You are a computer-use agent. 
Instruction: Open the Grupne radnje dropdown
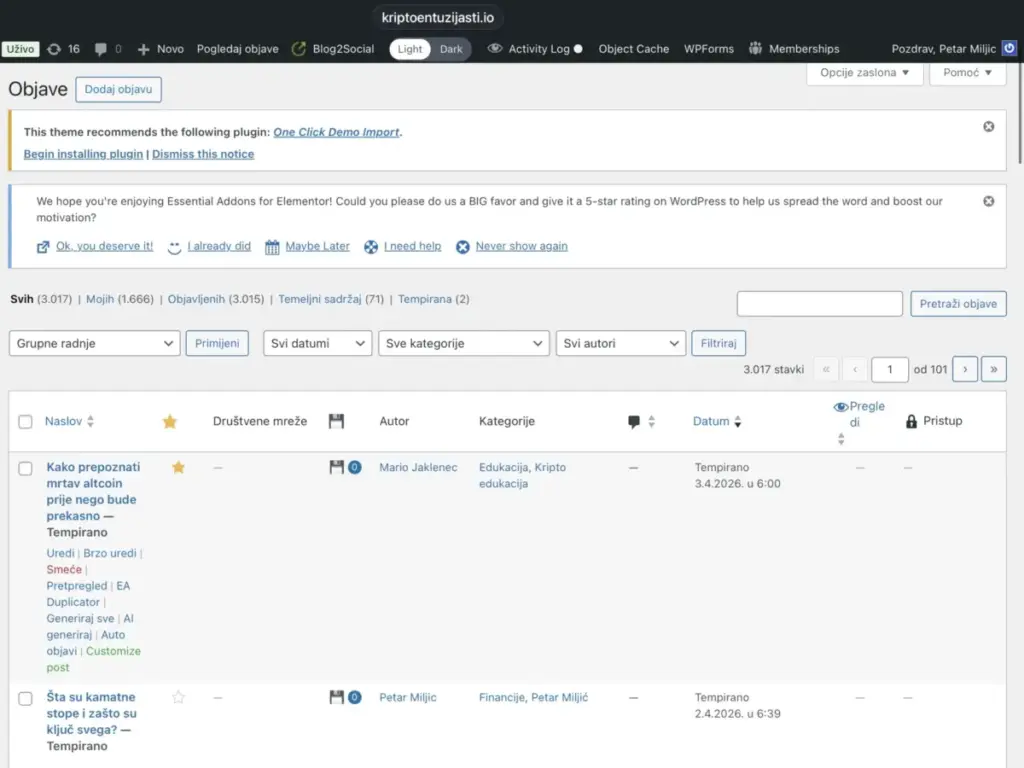pyautogui.click(x=94, y=343)
